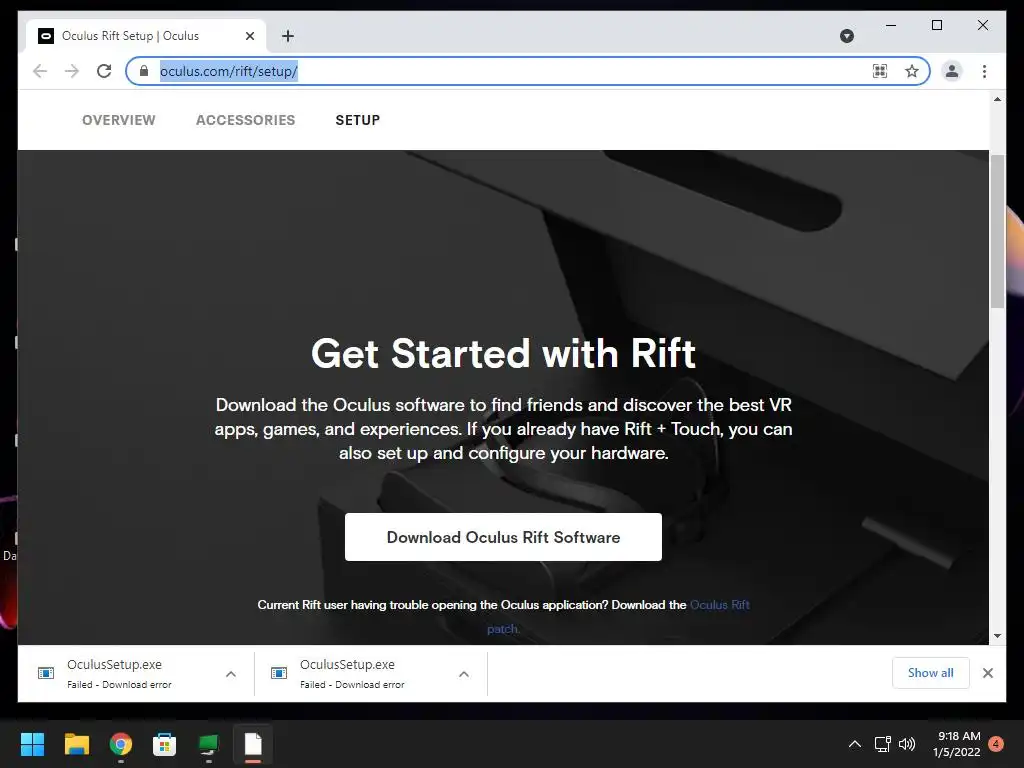Screen dimensions: 1024x768
Task: Open Chrome's three-dot menu
Action: click(984, 71)
